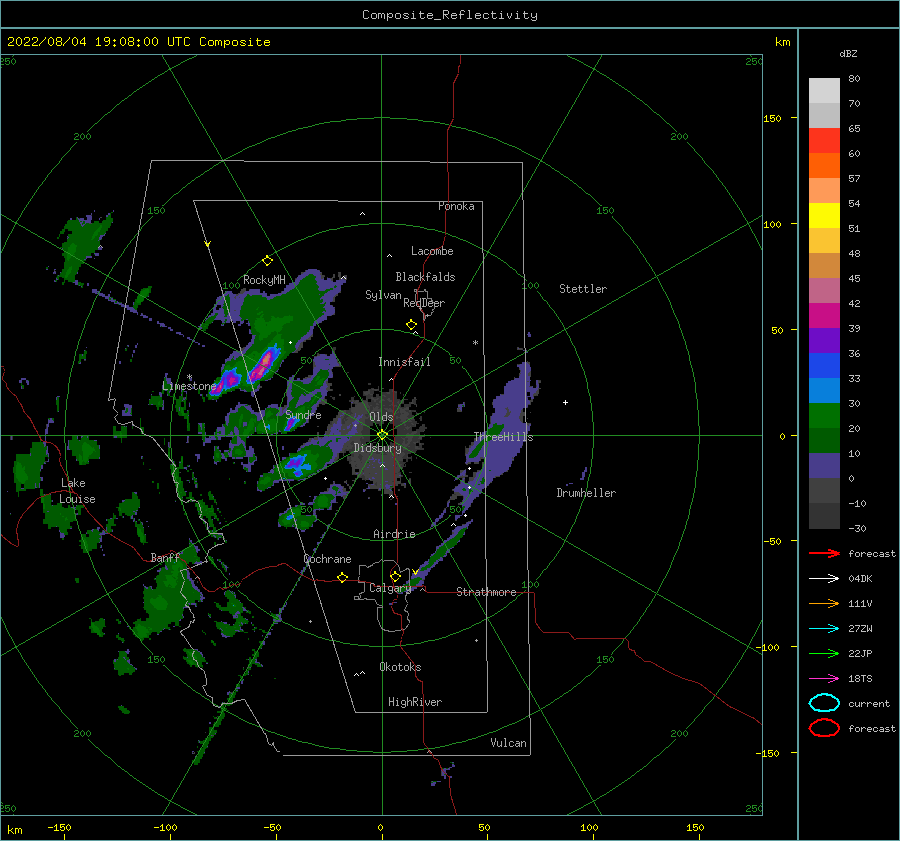Click the asterisk marker east of Innisfail
Screen dimensions: 900x841
click(x=475, y=343)
